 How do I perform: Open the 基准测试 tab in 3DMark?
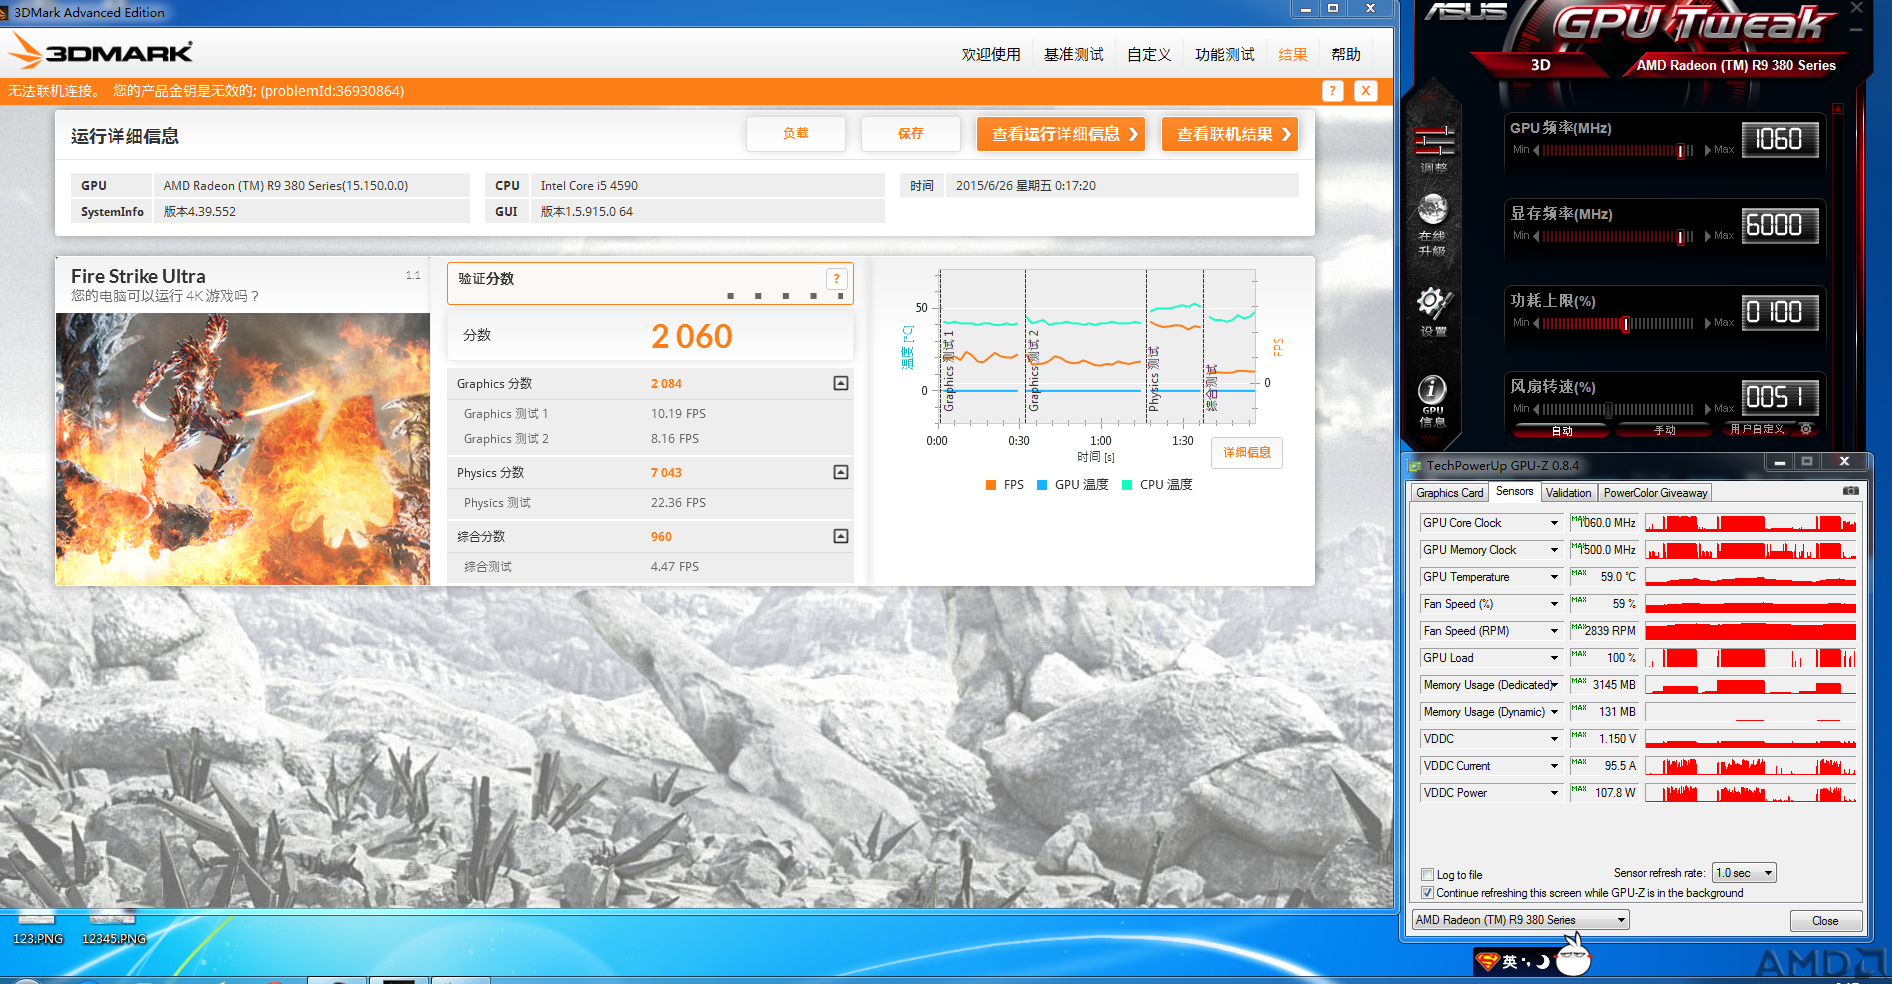[x=1074, y=54]
